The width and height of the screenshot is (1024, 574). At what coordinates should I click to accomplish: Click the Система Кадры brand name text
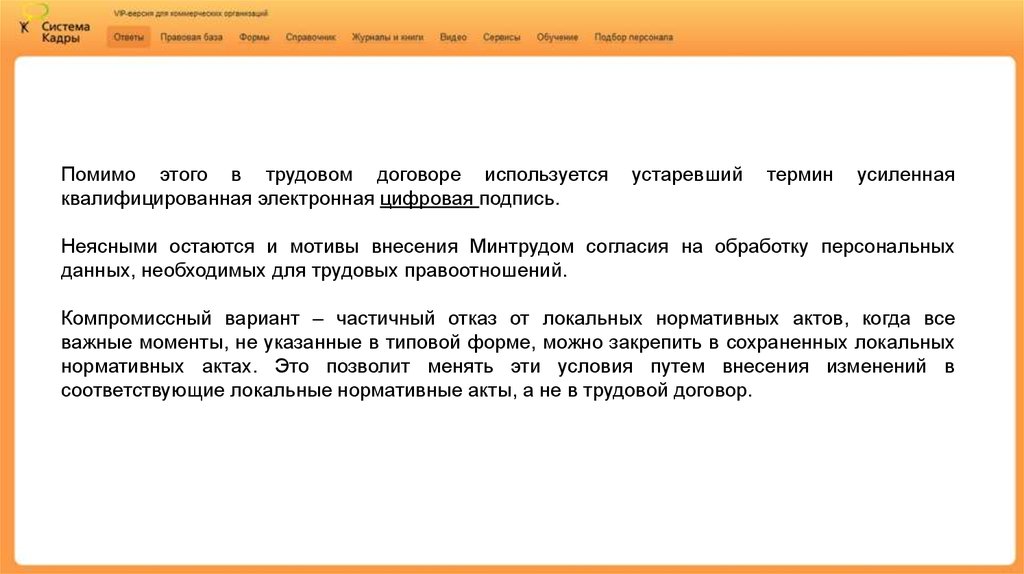(66, 31)
